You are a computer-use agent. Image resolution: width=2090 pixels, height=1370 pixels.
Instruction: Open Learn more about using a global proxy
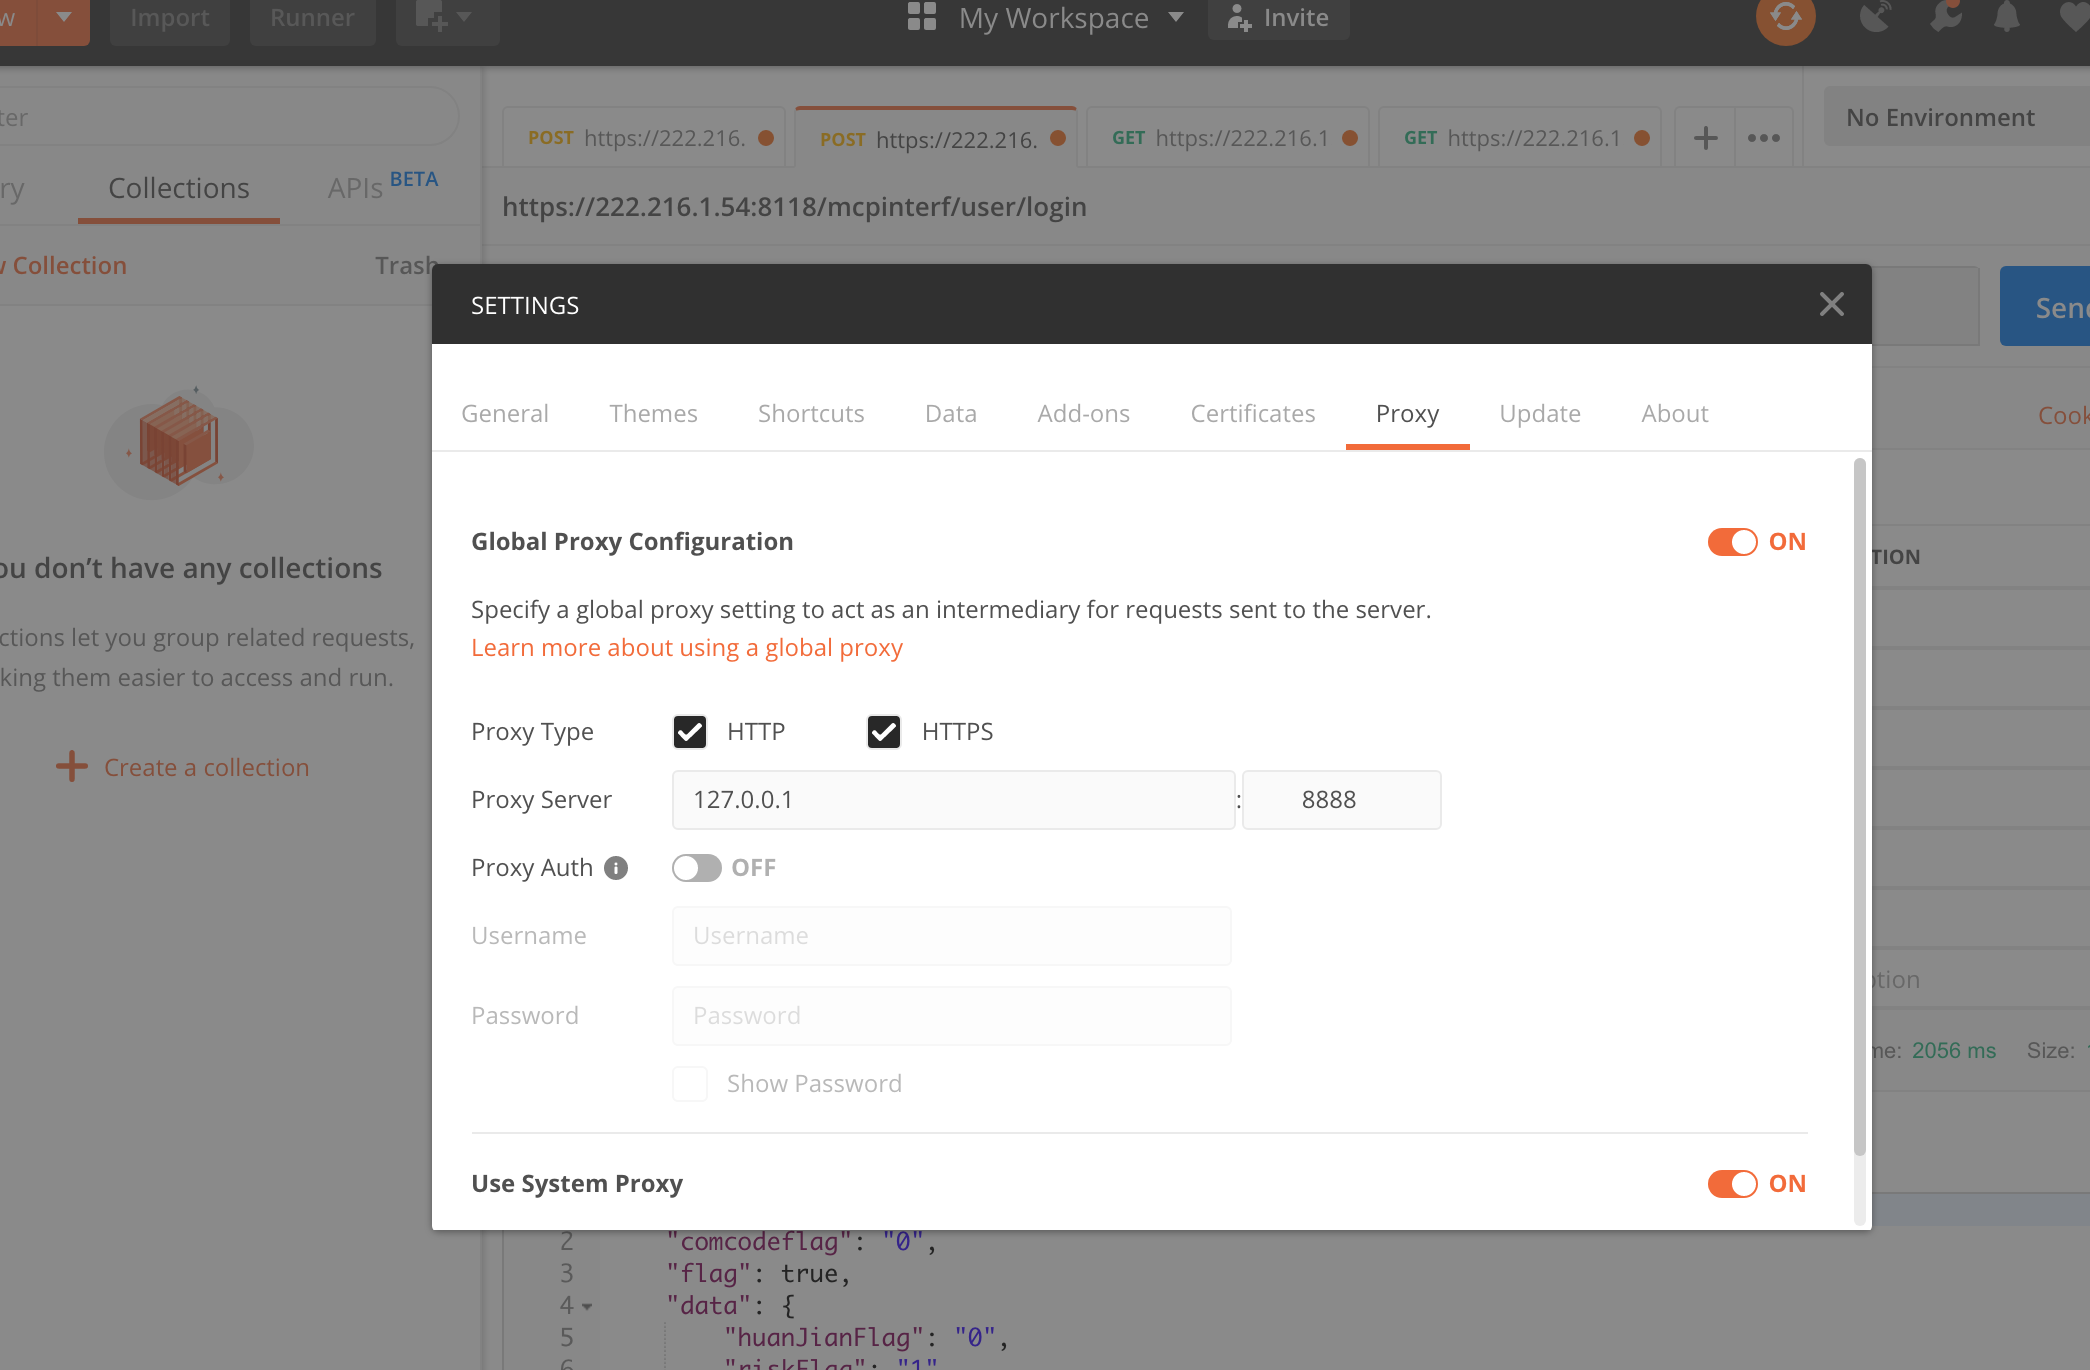click(687, 648)
